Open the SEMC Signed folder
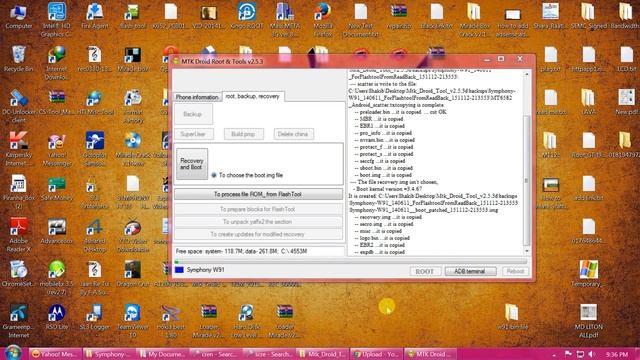 tap(588, 16)
